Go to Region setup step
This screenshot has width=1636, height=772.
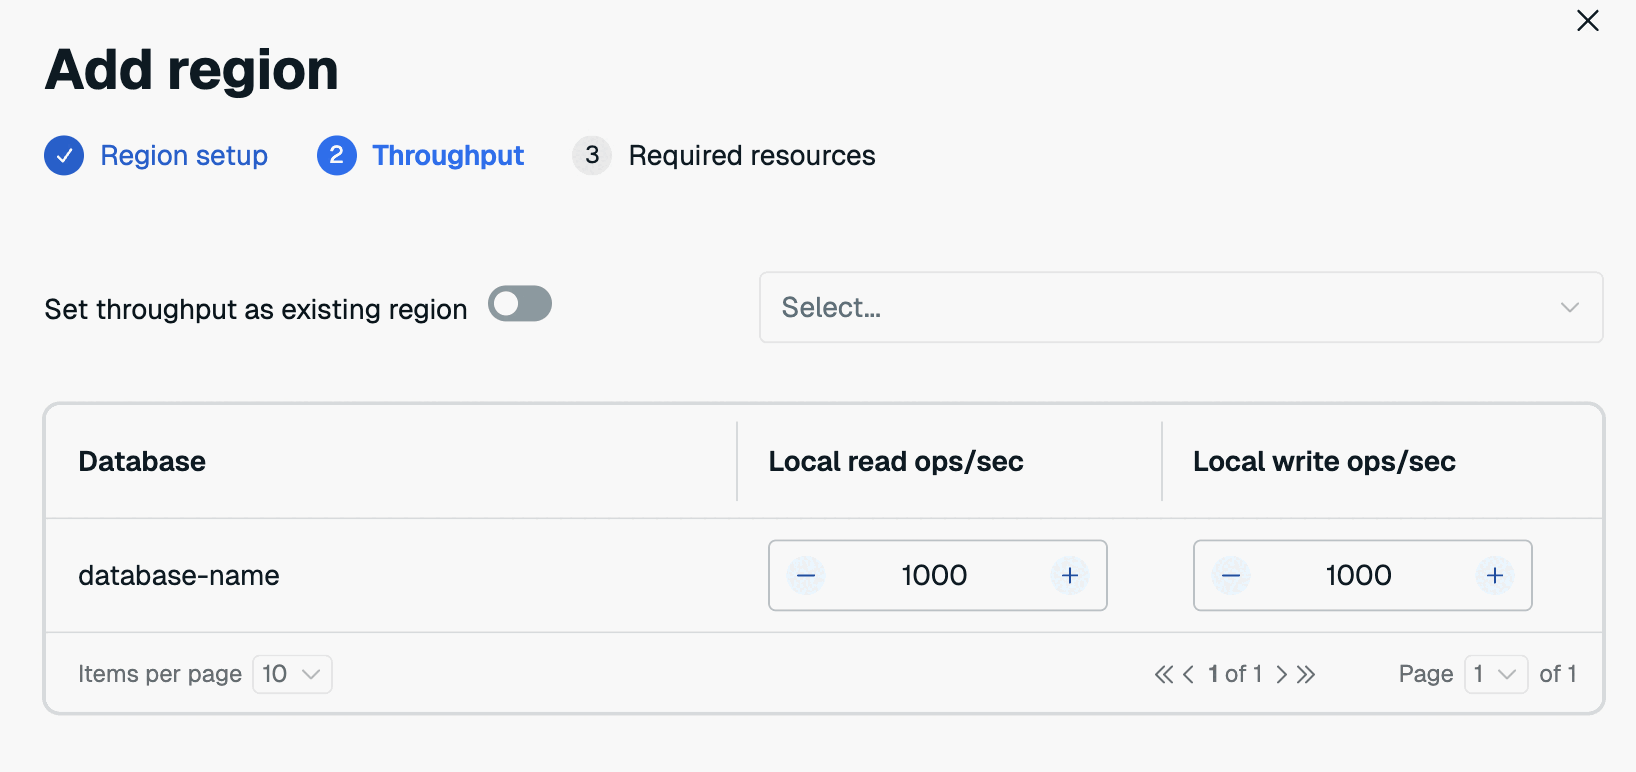184,156
